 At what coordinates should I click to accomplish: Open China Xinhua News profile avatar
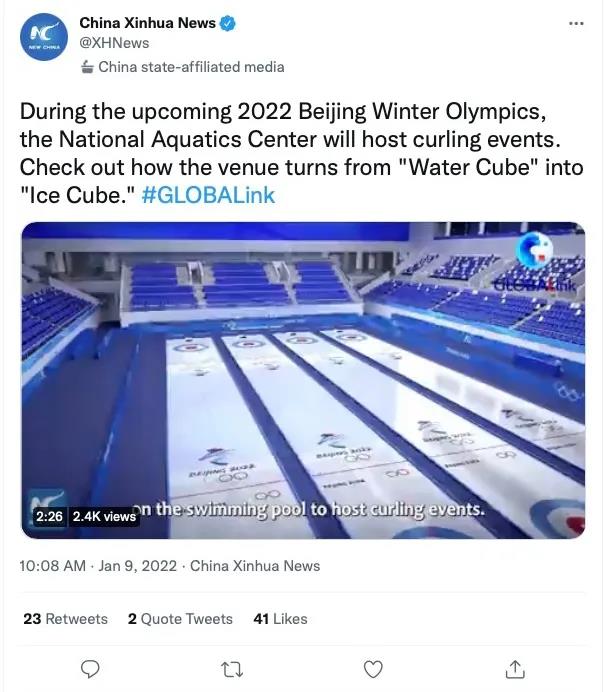(x=44, y=37)
